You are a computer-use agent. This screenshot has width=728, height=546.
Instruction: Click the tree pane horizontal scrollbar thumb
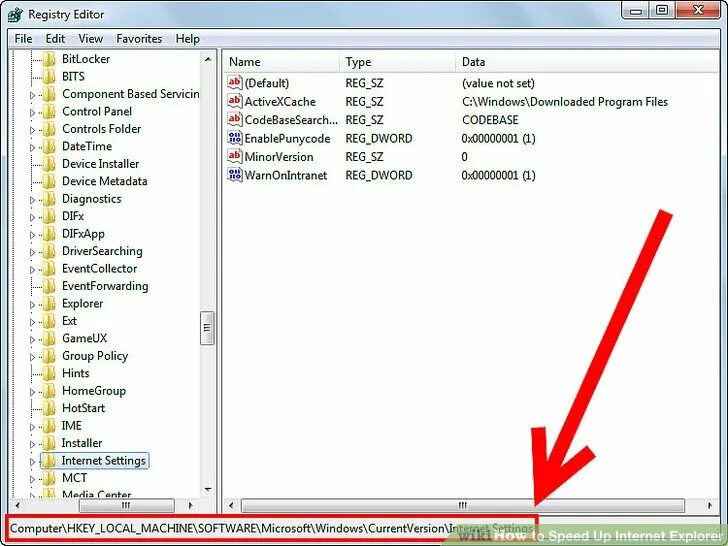tap(126, 505)
